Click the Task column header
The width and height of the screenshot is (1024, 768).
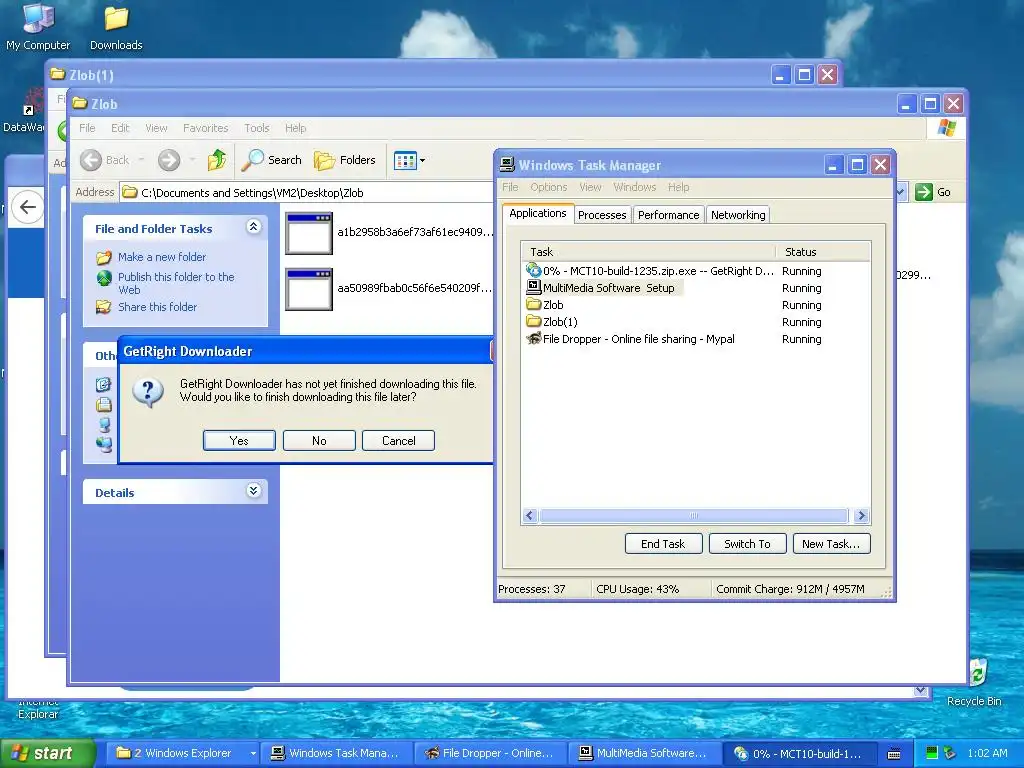coord(648,252)
